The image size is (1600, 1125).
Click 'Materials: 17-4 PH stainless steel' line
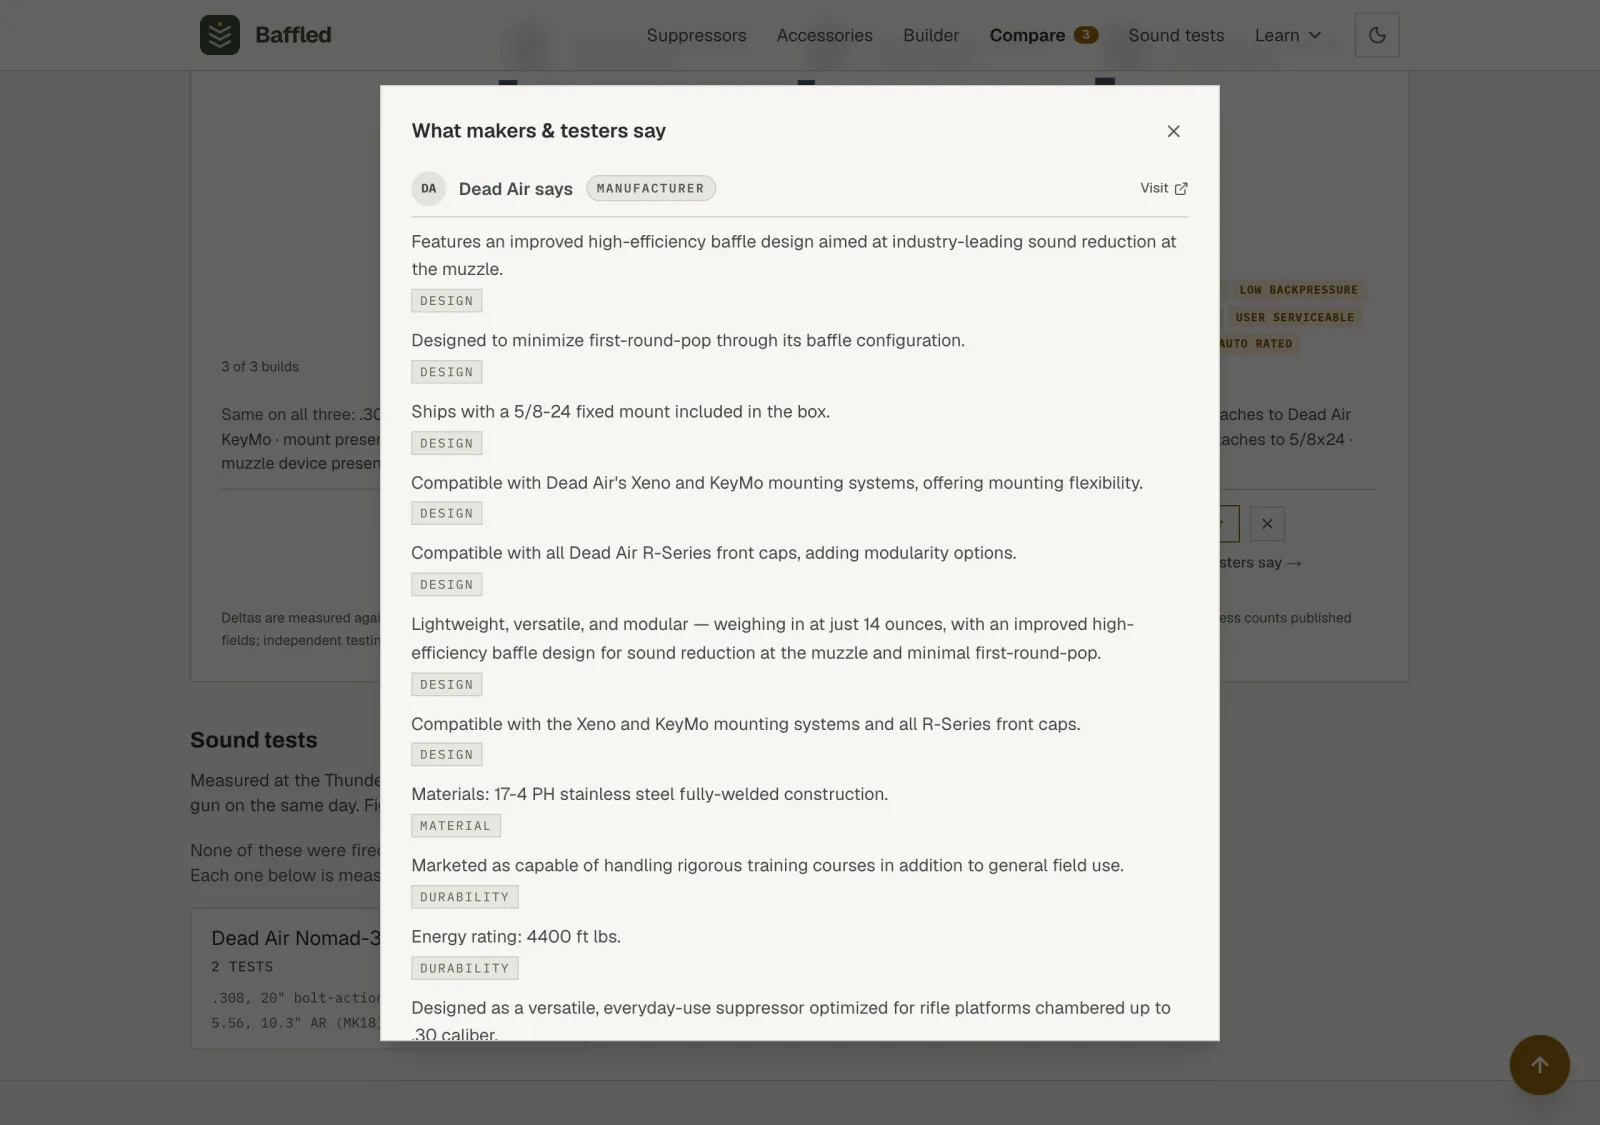click(x=650, y=794)
